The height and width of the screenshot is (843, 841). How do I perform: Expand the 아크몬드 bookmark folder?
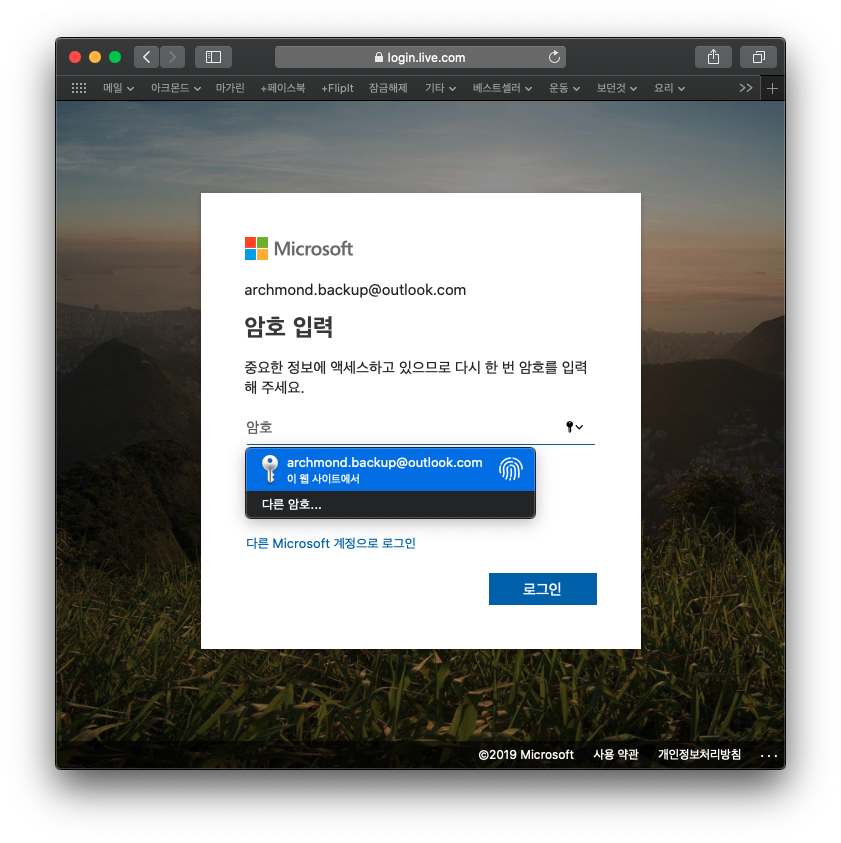point(176,88)
